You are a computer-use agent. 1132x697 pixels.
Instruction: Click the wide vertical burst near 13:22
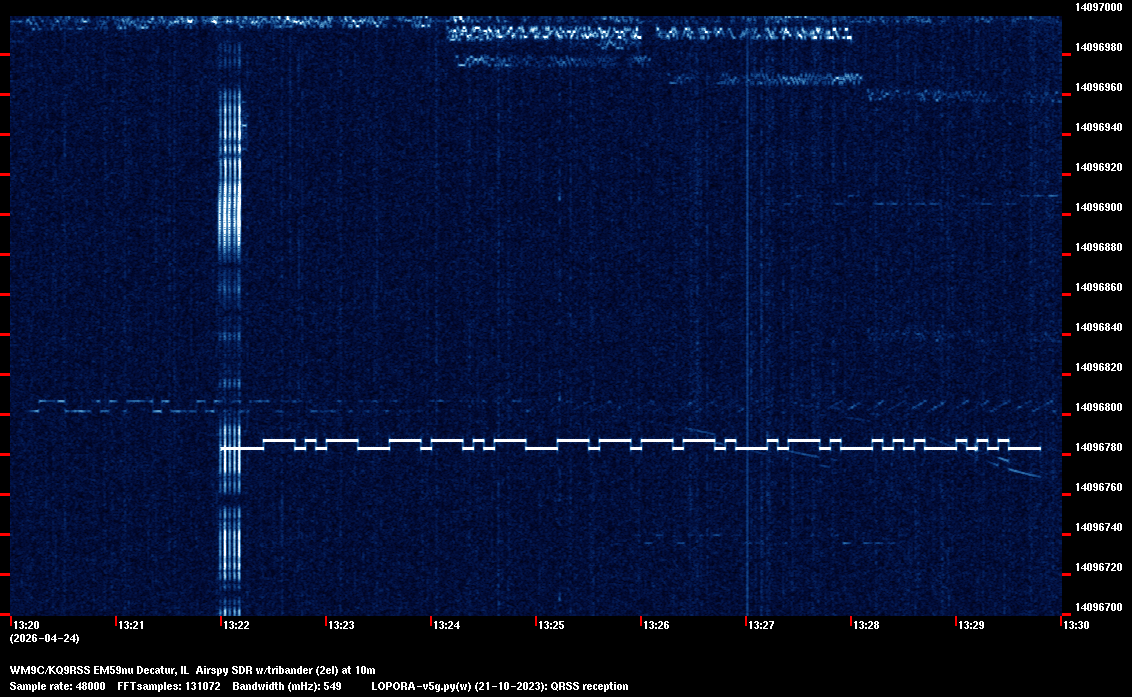(x=230, y=200)
